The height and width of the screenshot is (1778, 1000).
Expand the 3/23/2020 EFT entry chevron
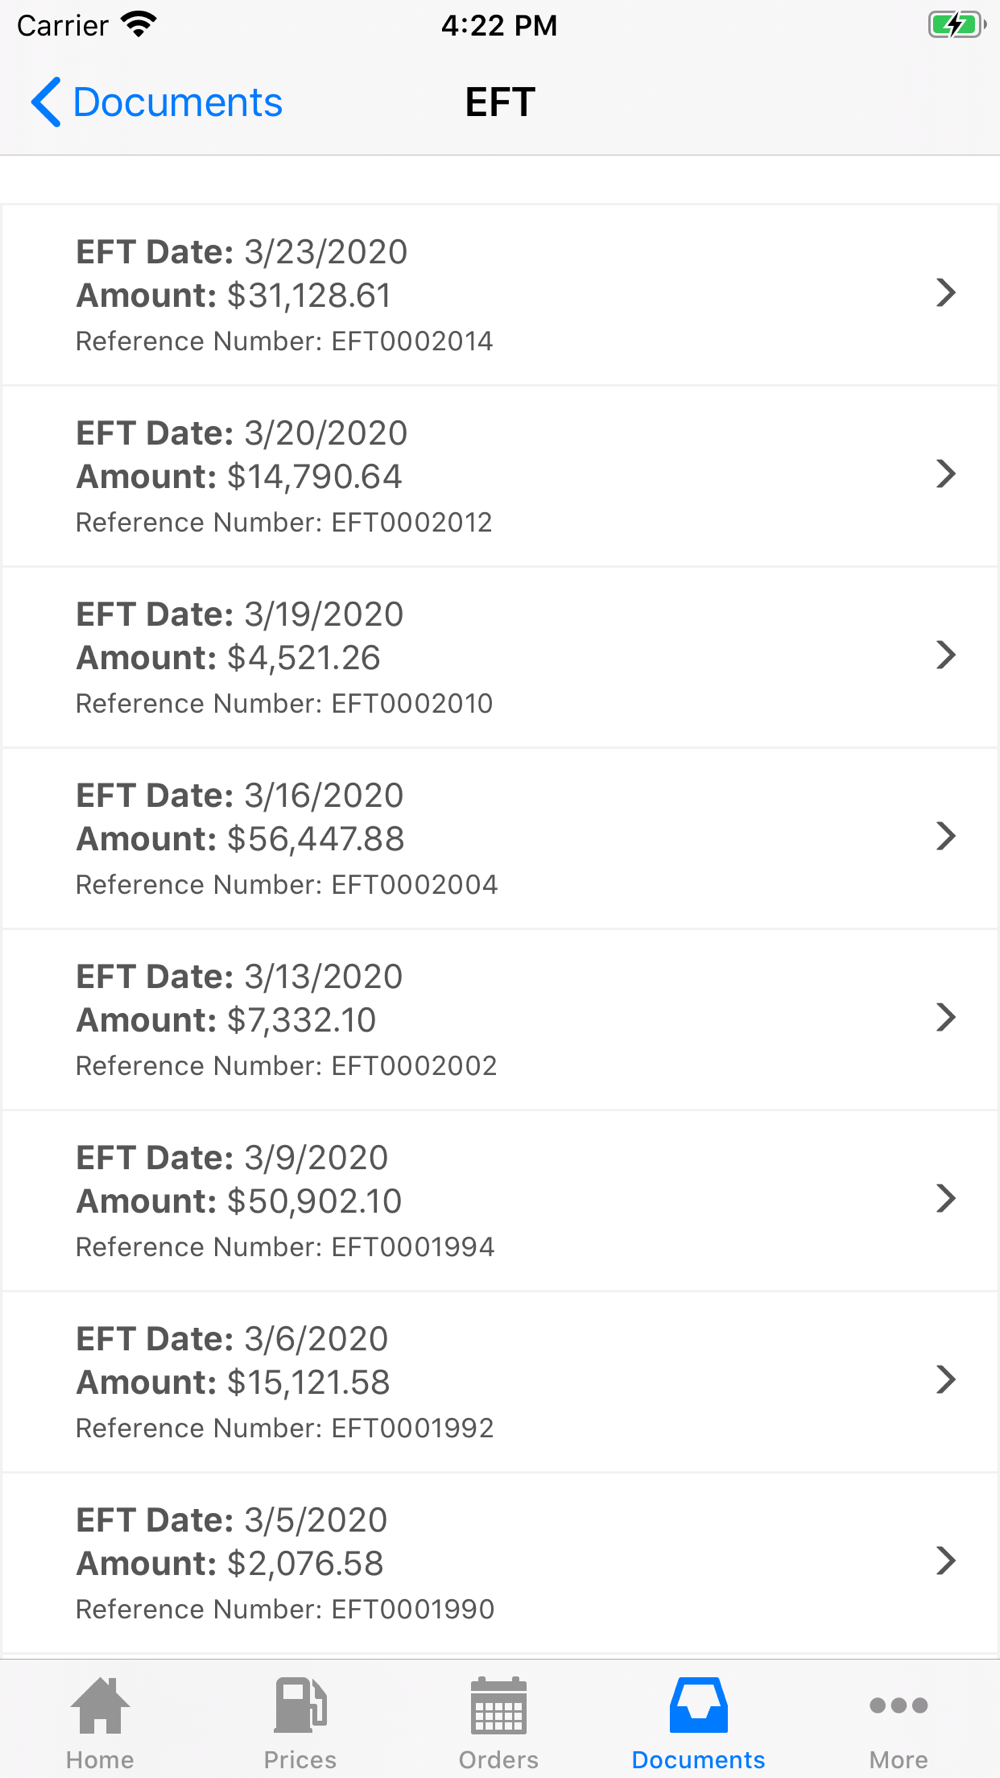point(946,293)
